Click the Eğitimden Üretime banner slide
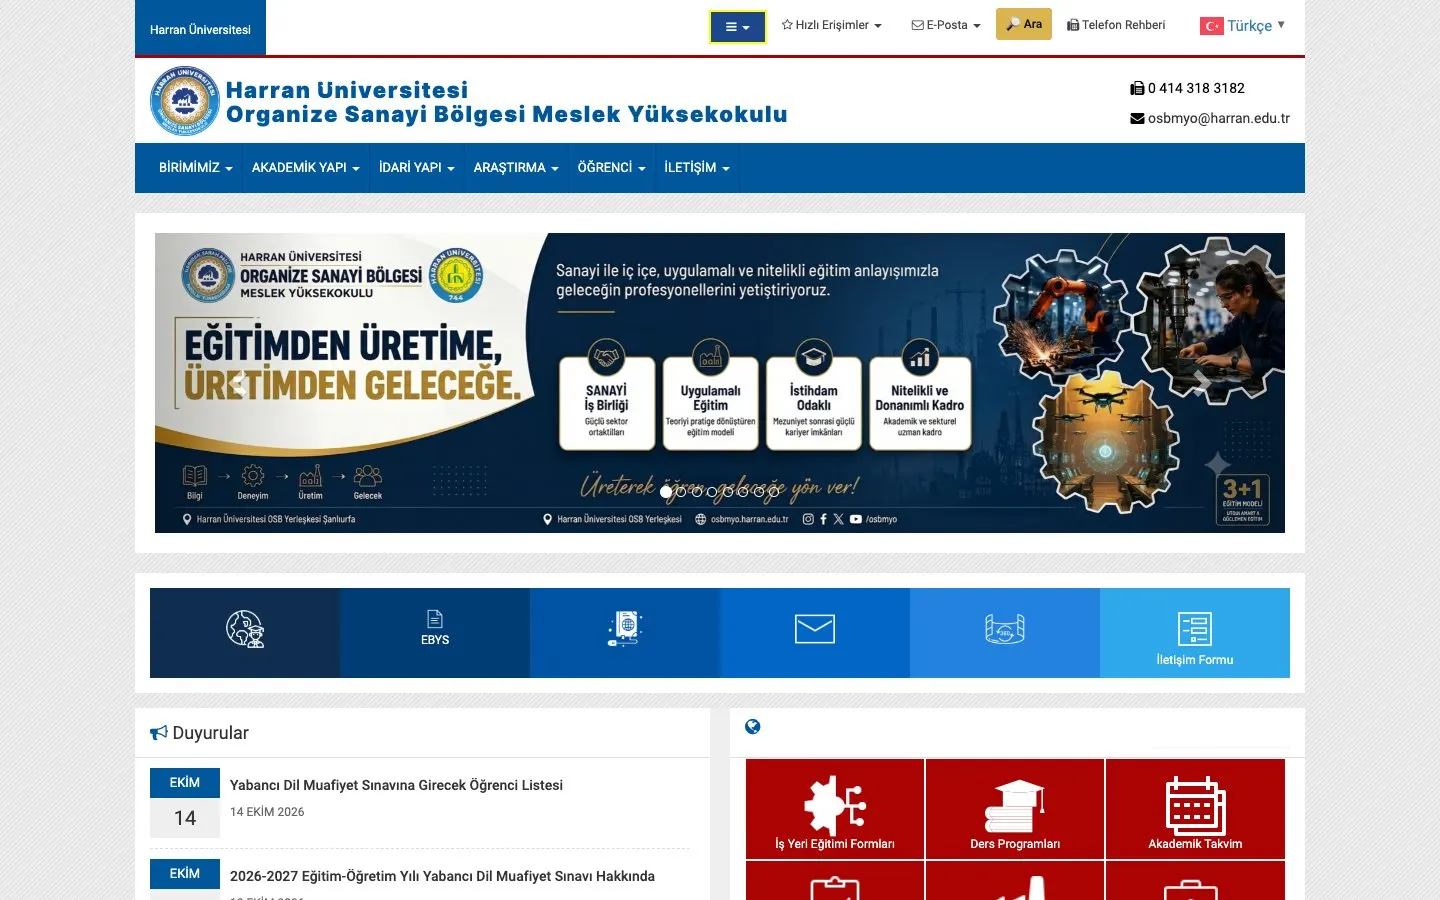 (x=720, y=383)
